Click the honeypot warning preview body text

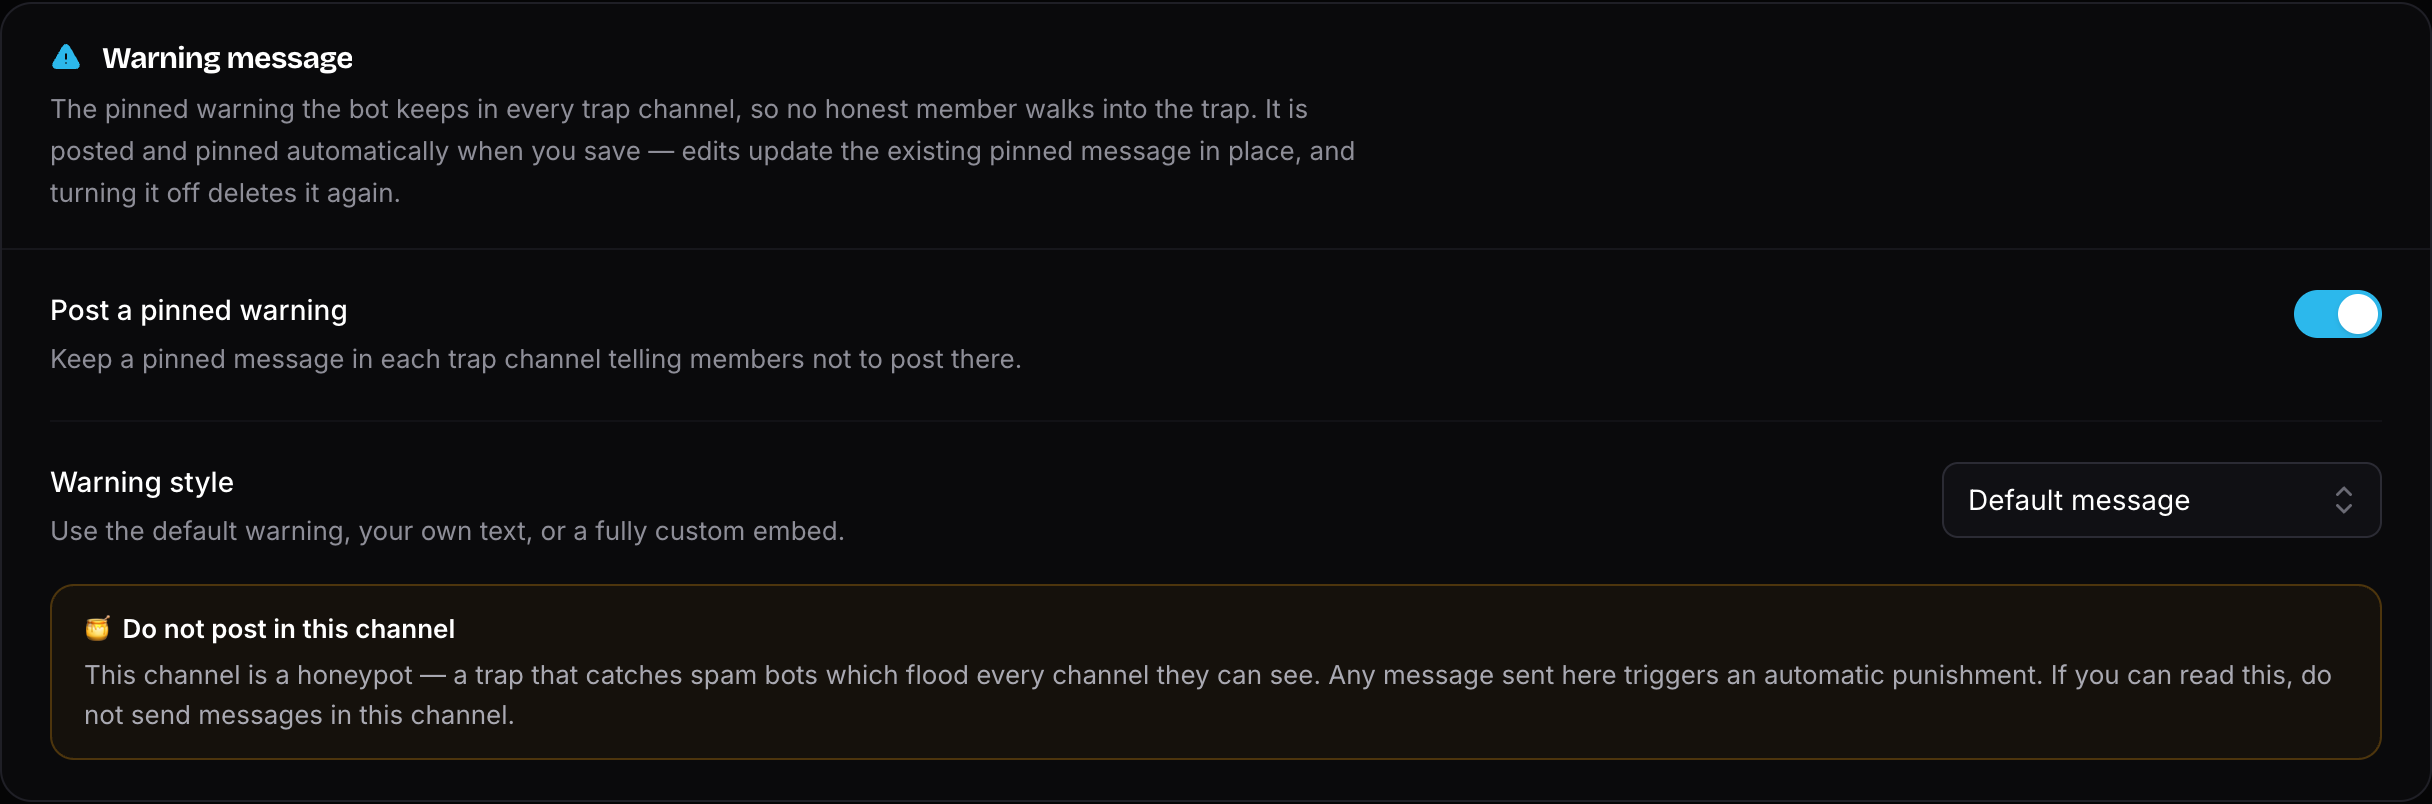click(1208, 695)
